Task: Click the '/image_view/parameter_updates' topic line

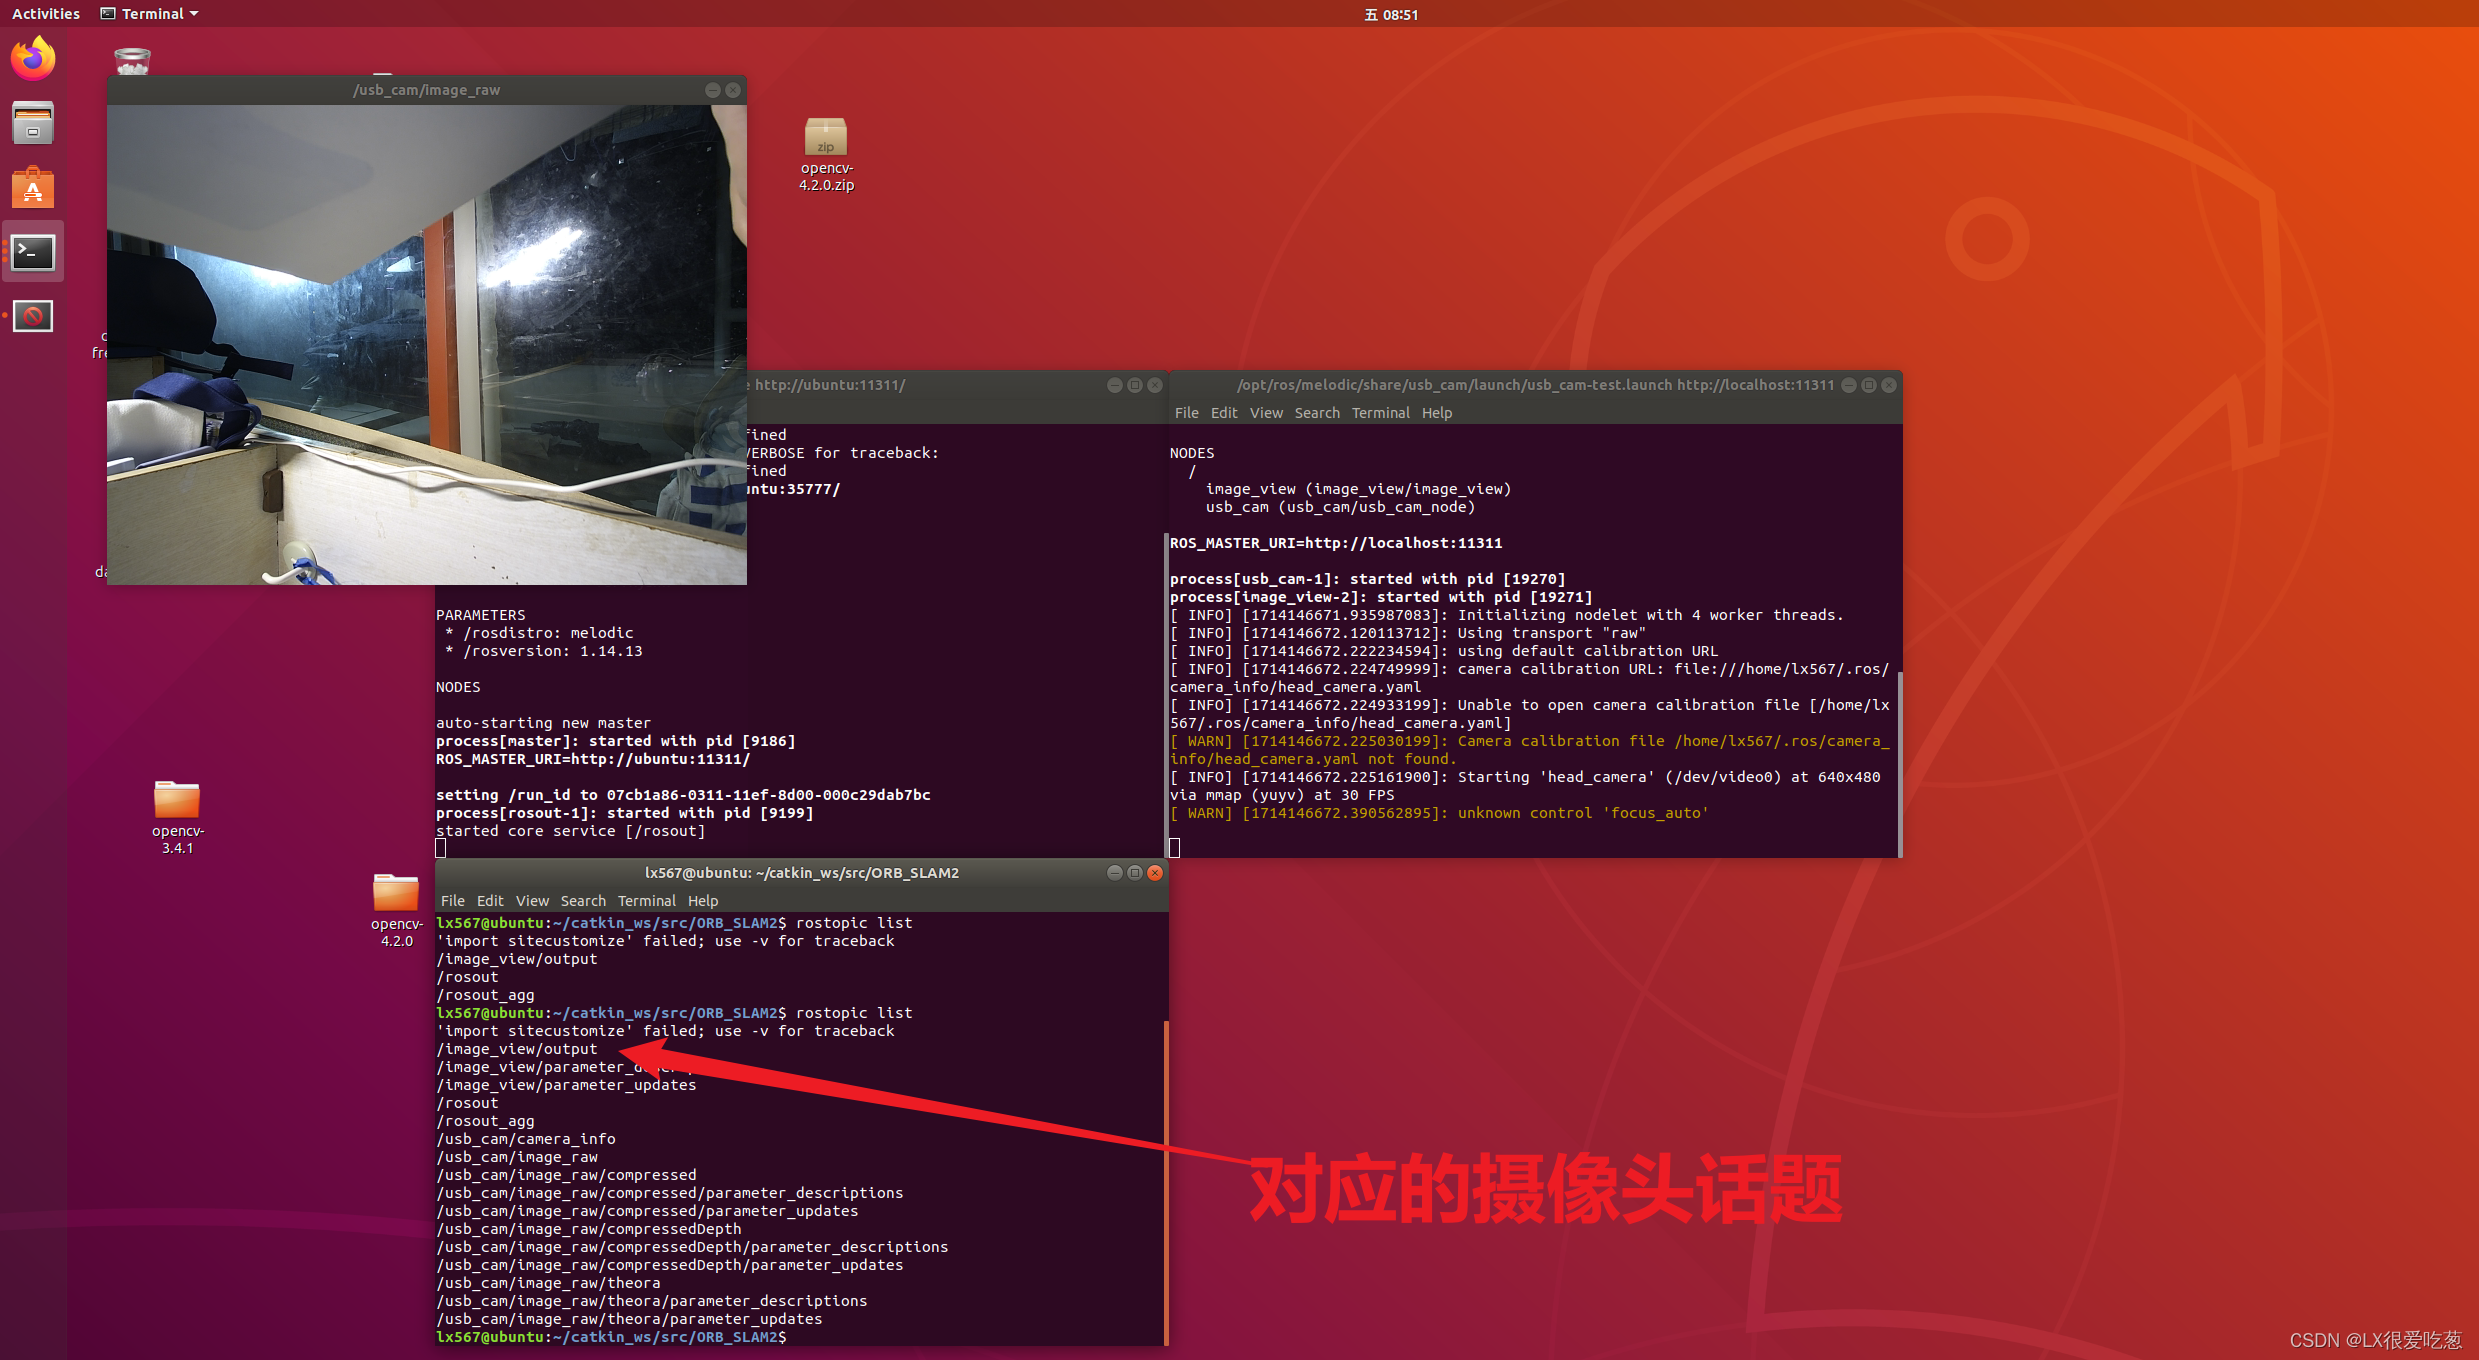Action: click(x=566, y=1085)
